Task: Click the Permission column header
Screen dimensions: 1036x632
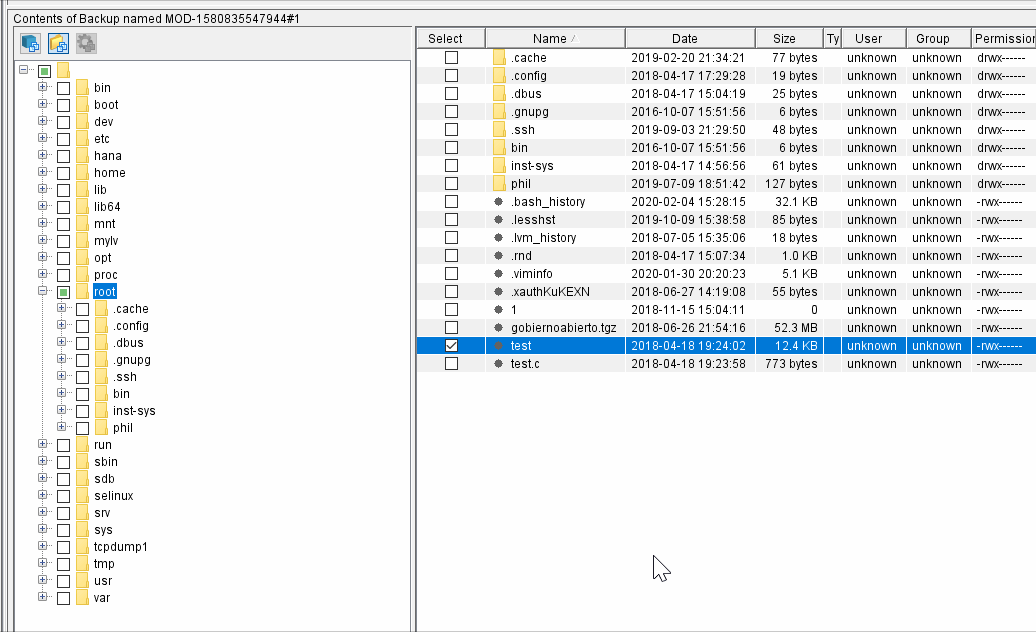Action: click(1004, 38)
